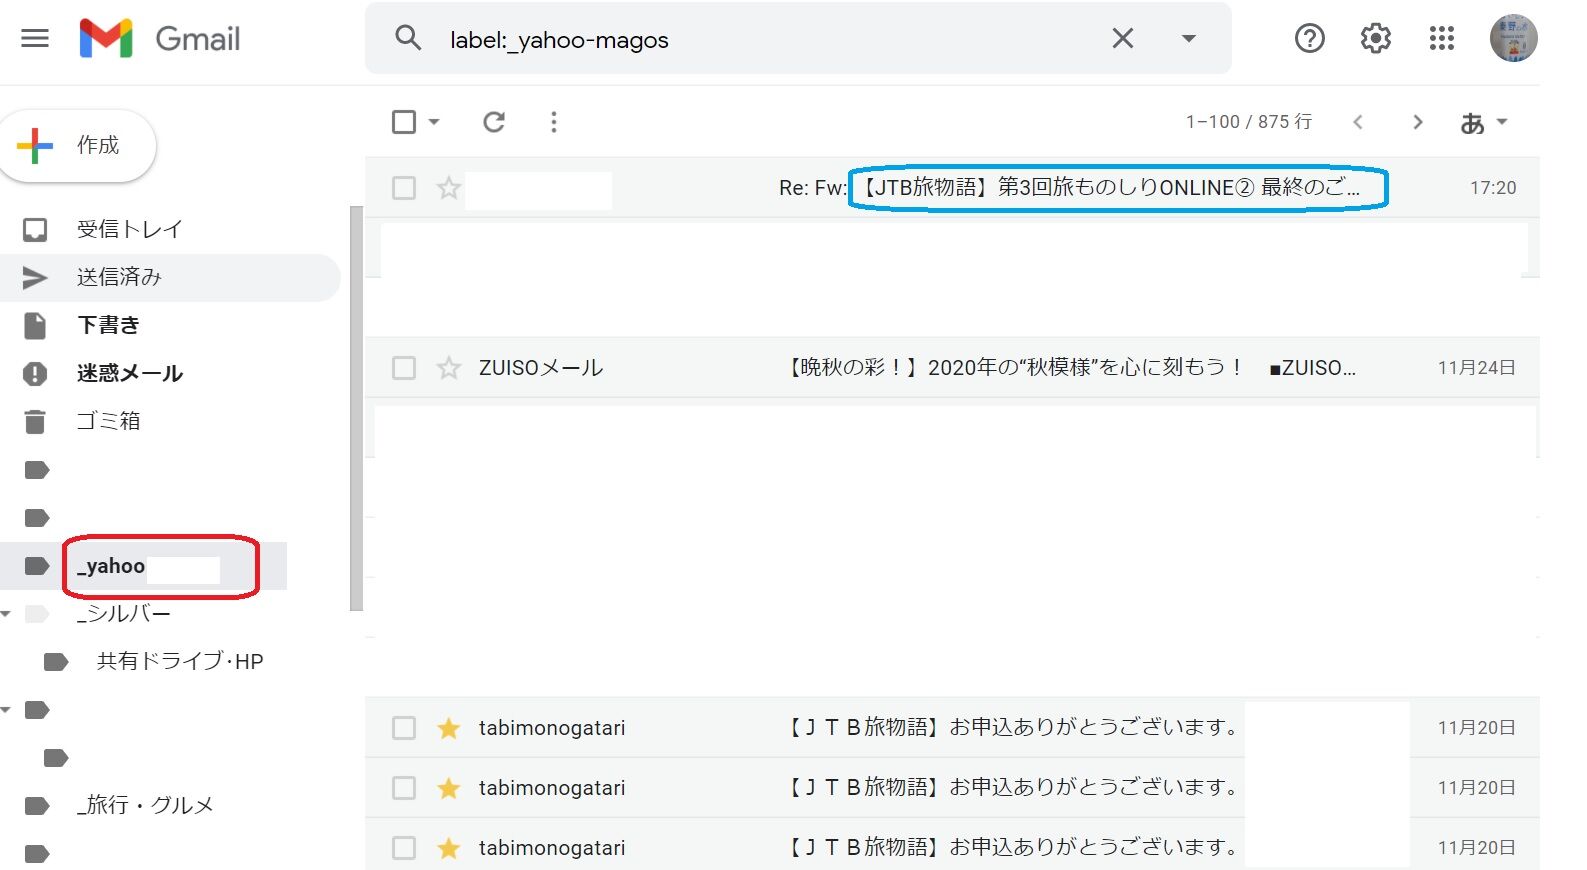Click the sidebar vertical scrollbar
This screenshot has width=1587, height=870.
[356, 408]
